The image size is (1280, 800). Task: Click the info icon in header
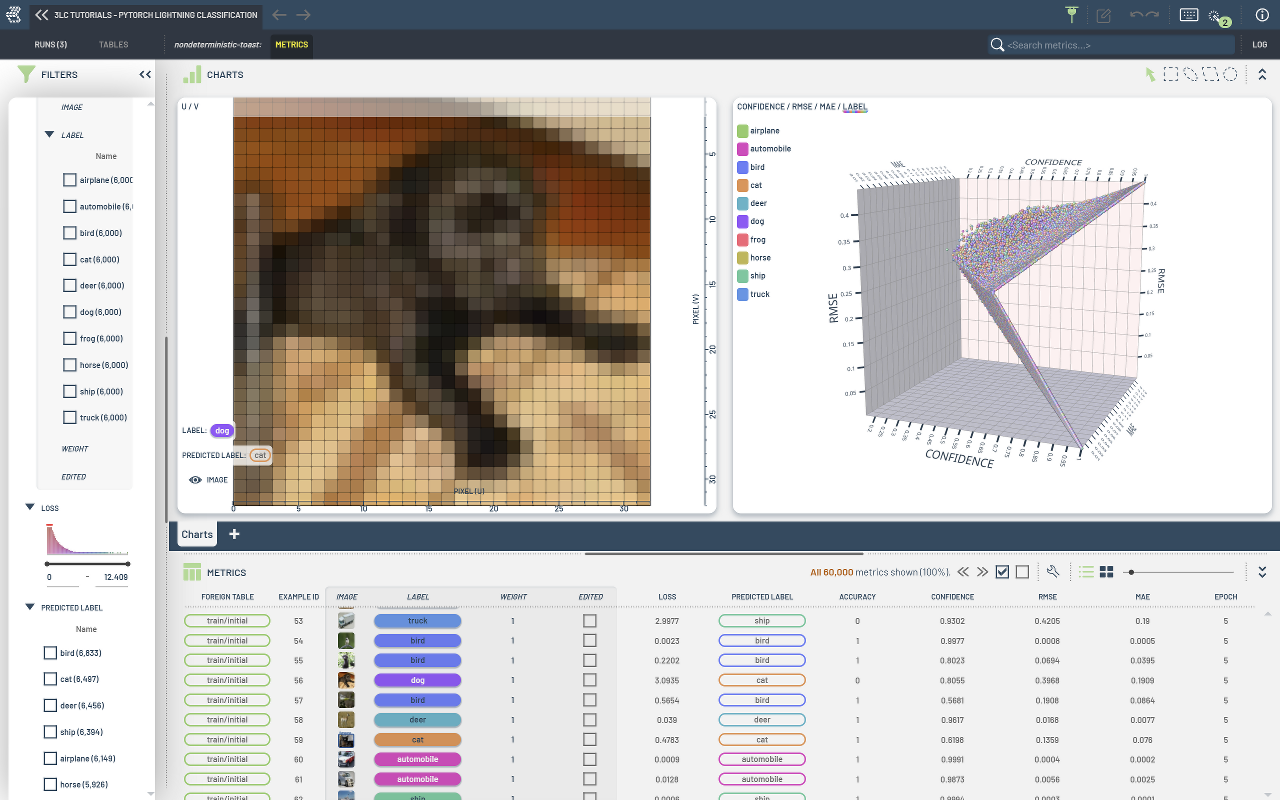pos(1261,15)
